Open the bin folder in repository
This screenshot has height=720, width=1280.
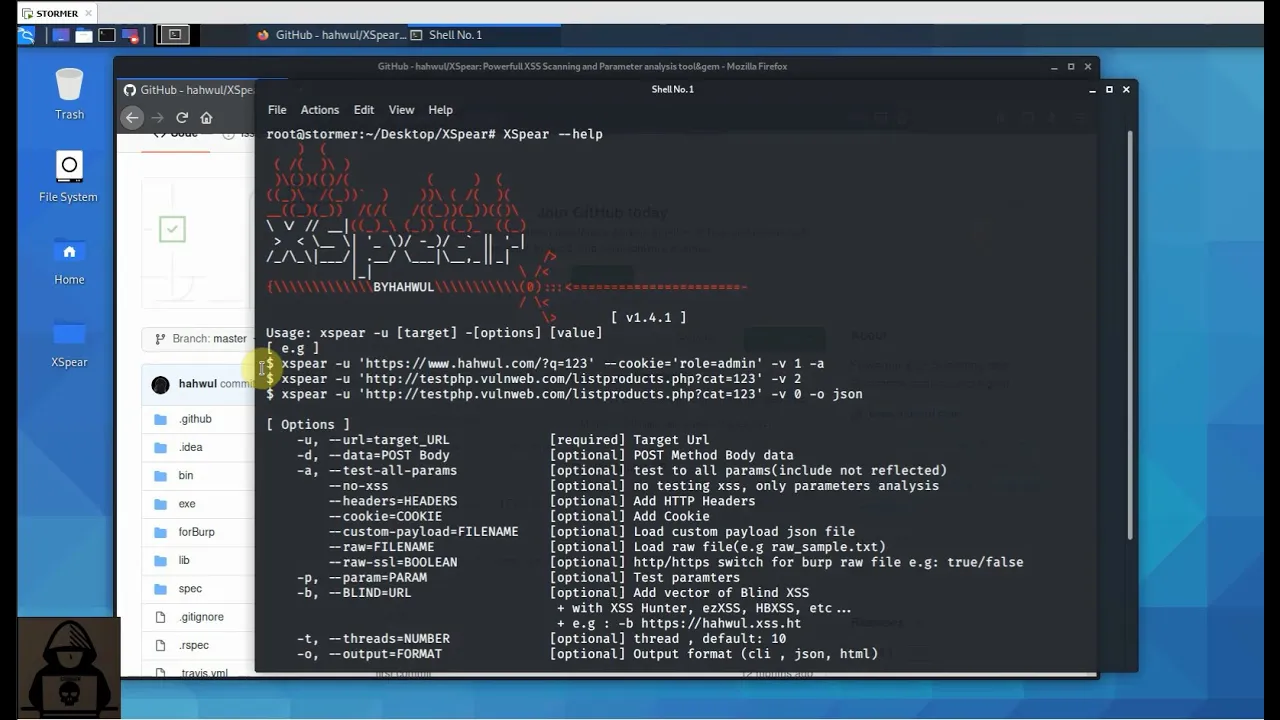click(186, 475)
